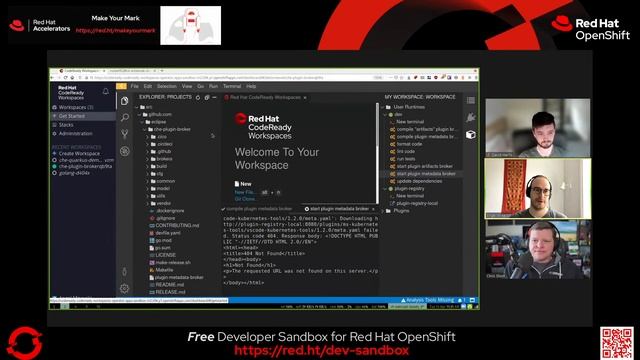
Task: Click the browser reload button
Action: [x=65, y=78]
